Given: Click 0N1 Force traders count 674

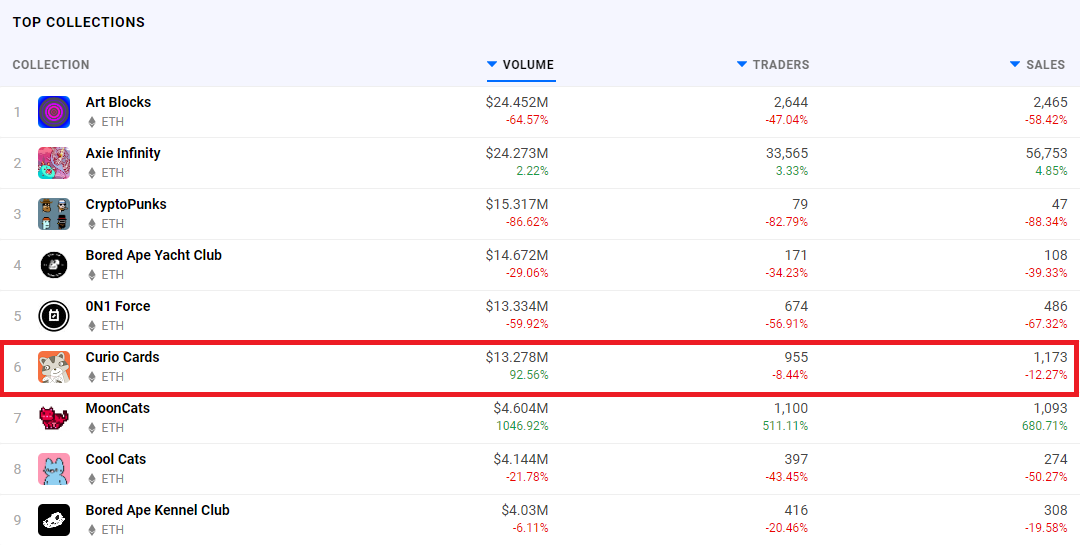Looking at the screenshot, I should click(x=796, y=307).
